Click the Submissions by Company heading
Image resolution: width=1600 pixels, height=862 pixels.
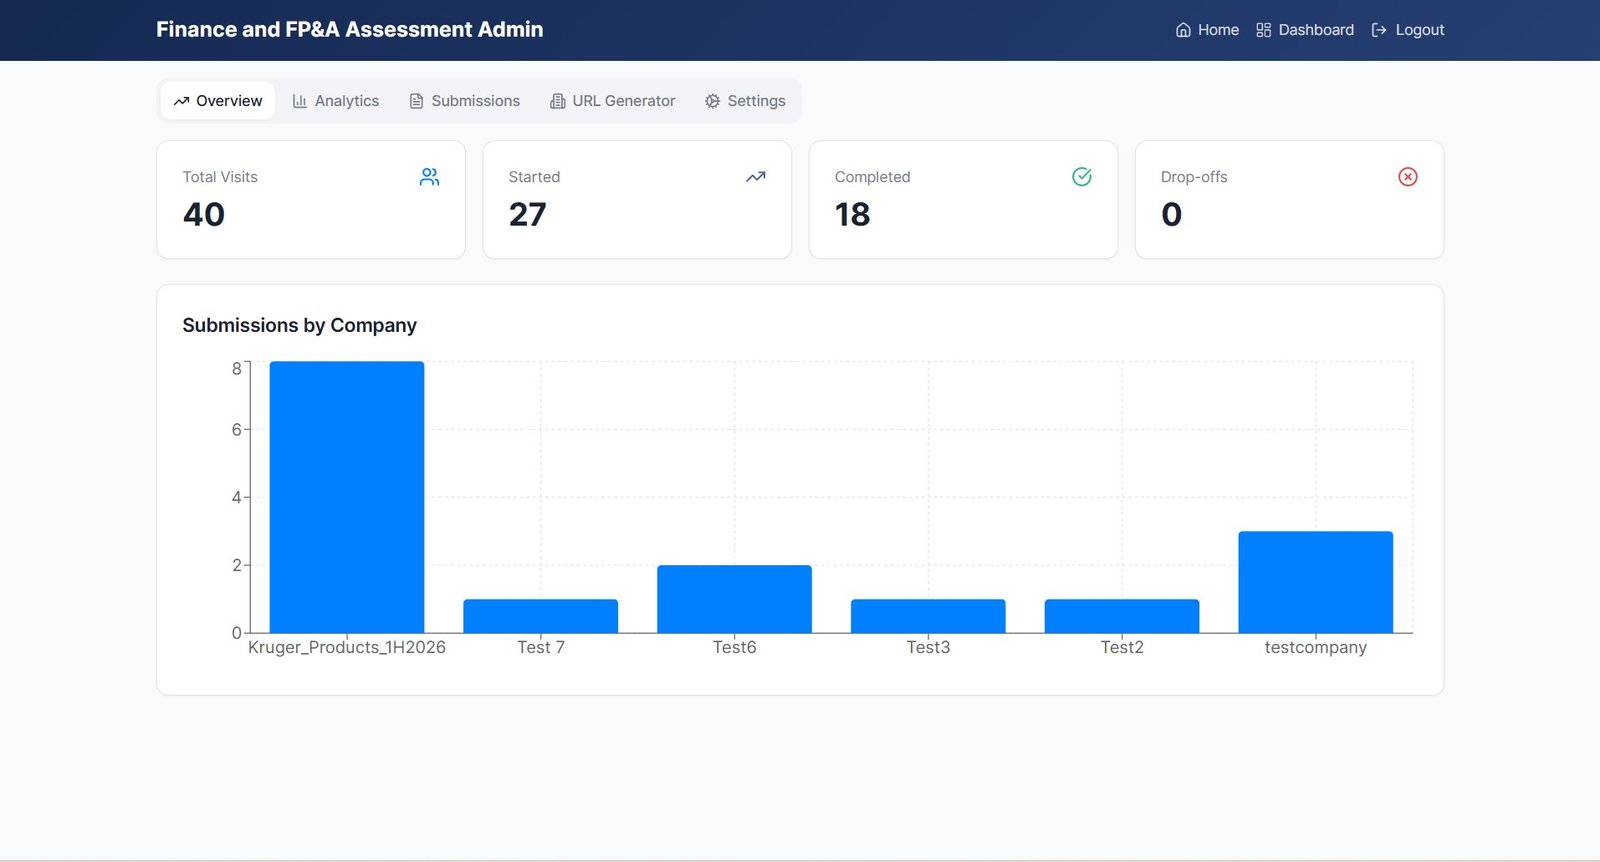(x=299, y=325)
